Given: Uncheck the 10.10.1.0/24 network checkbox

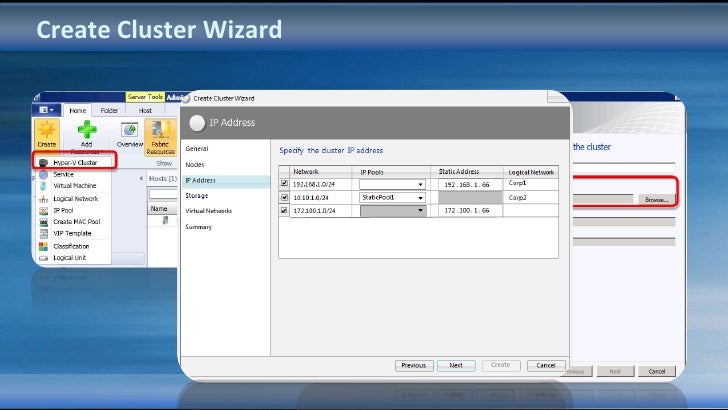Looking at the screenshot, I should click(x=284, y=197).
